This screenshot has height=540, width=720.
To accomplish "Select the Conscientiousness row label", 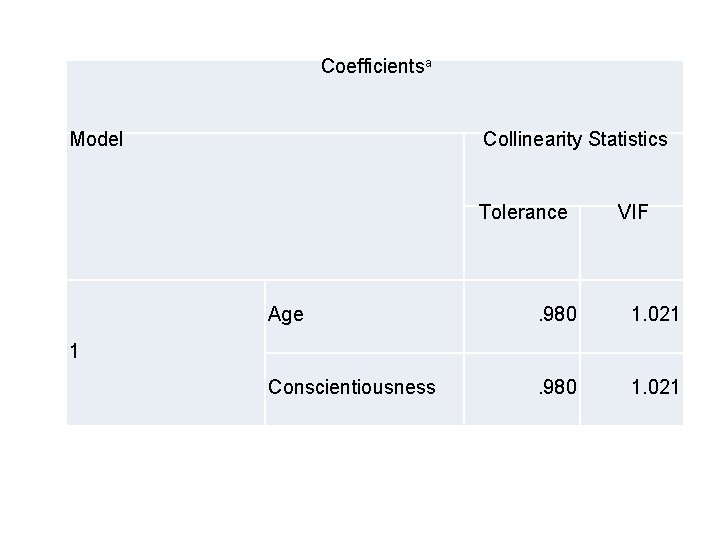I will coord(351,387).
